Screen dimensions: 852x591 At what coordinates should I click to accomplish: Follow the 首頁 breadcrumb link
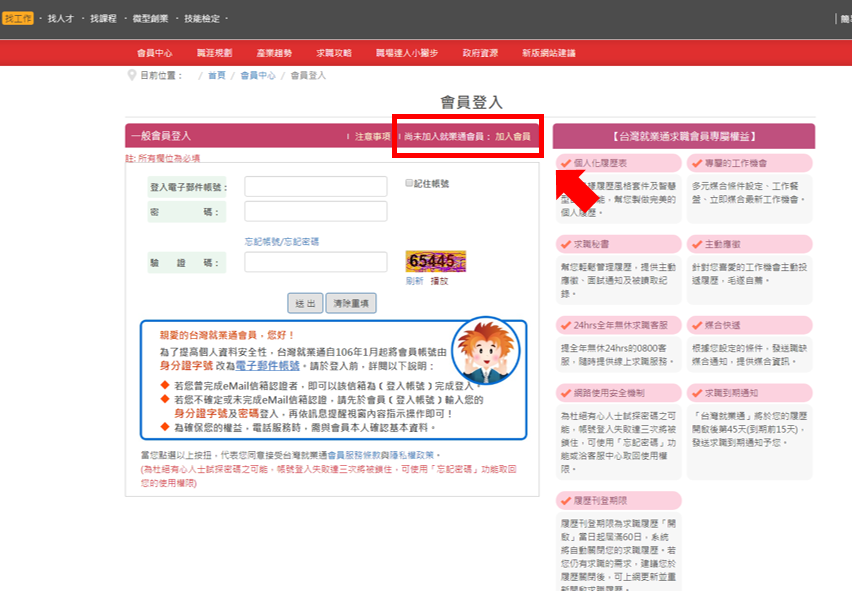pyautogui.click(x=217, y=76)
